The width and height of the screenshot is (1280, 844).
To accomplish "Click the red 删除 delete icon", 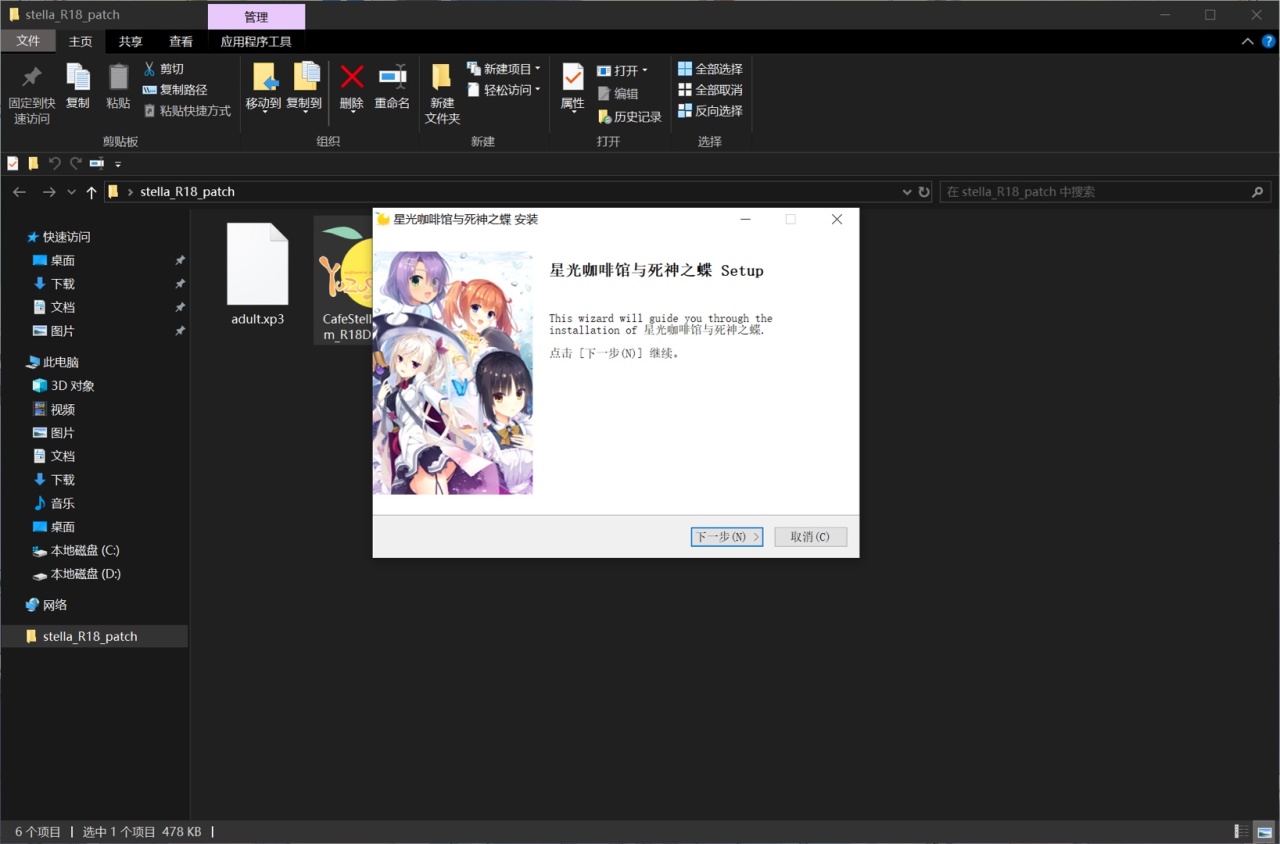I will tap(351, 77).
